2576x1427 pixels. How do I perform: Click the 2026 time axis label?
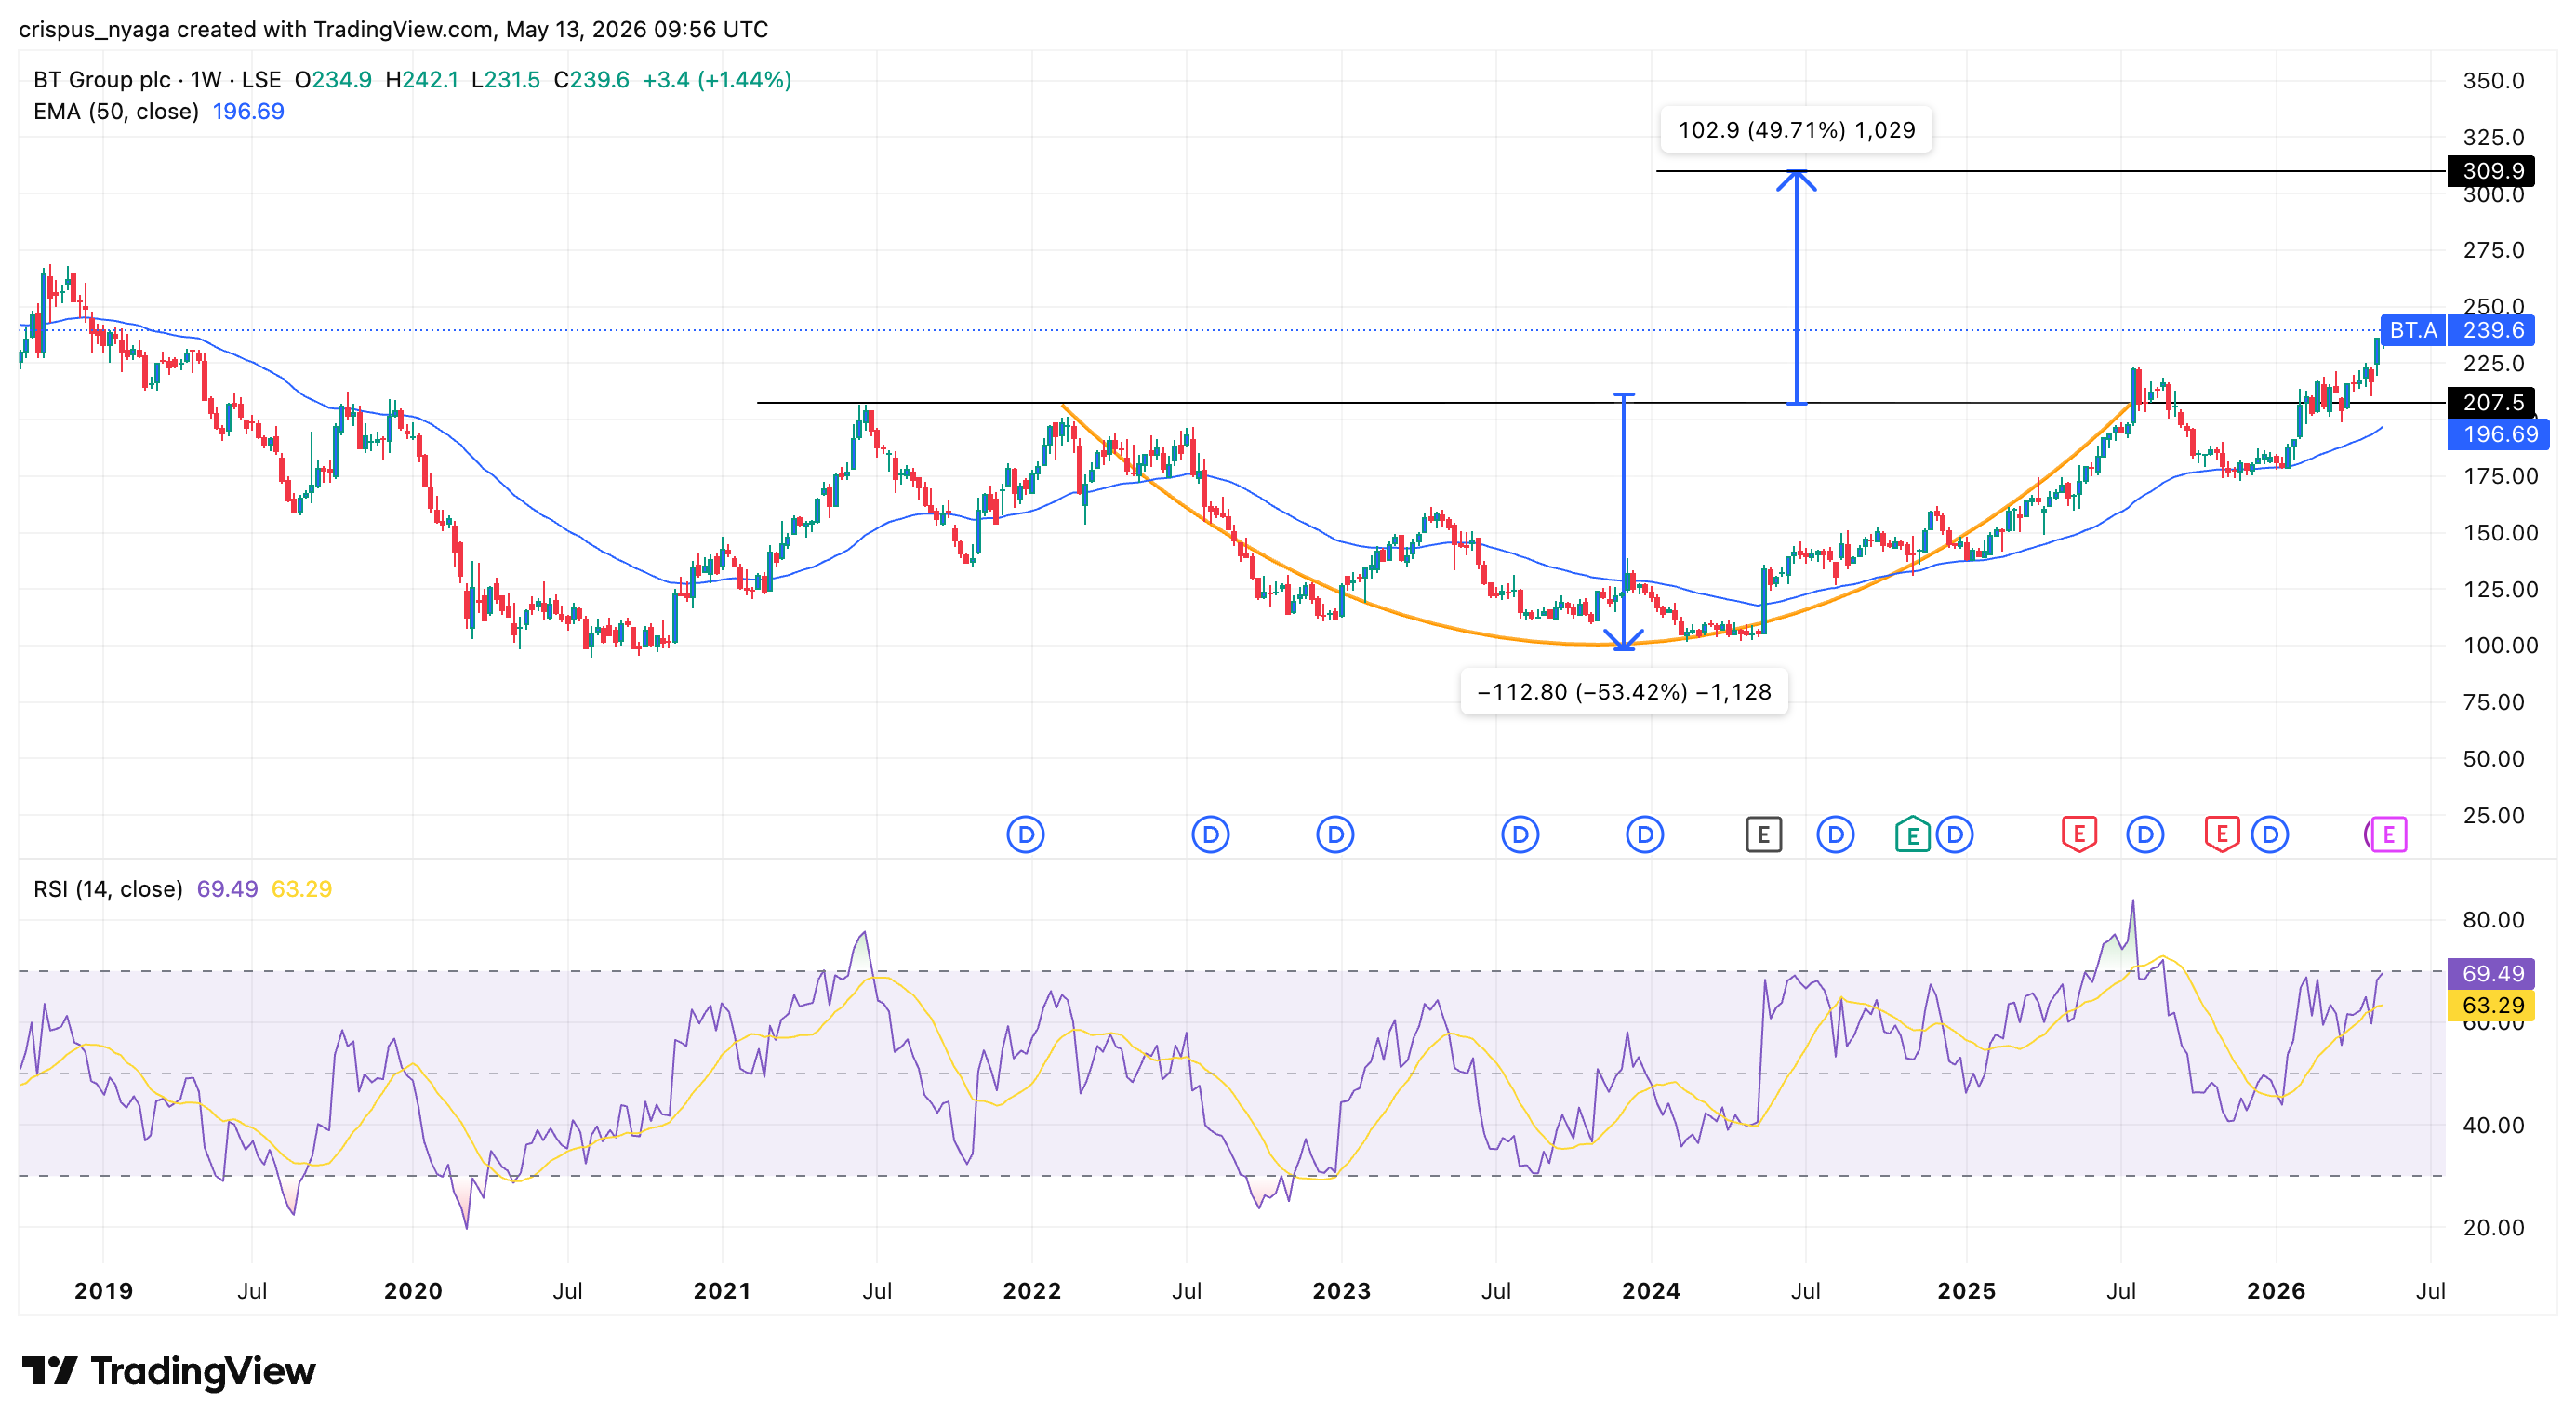click(2276, 1291)
